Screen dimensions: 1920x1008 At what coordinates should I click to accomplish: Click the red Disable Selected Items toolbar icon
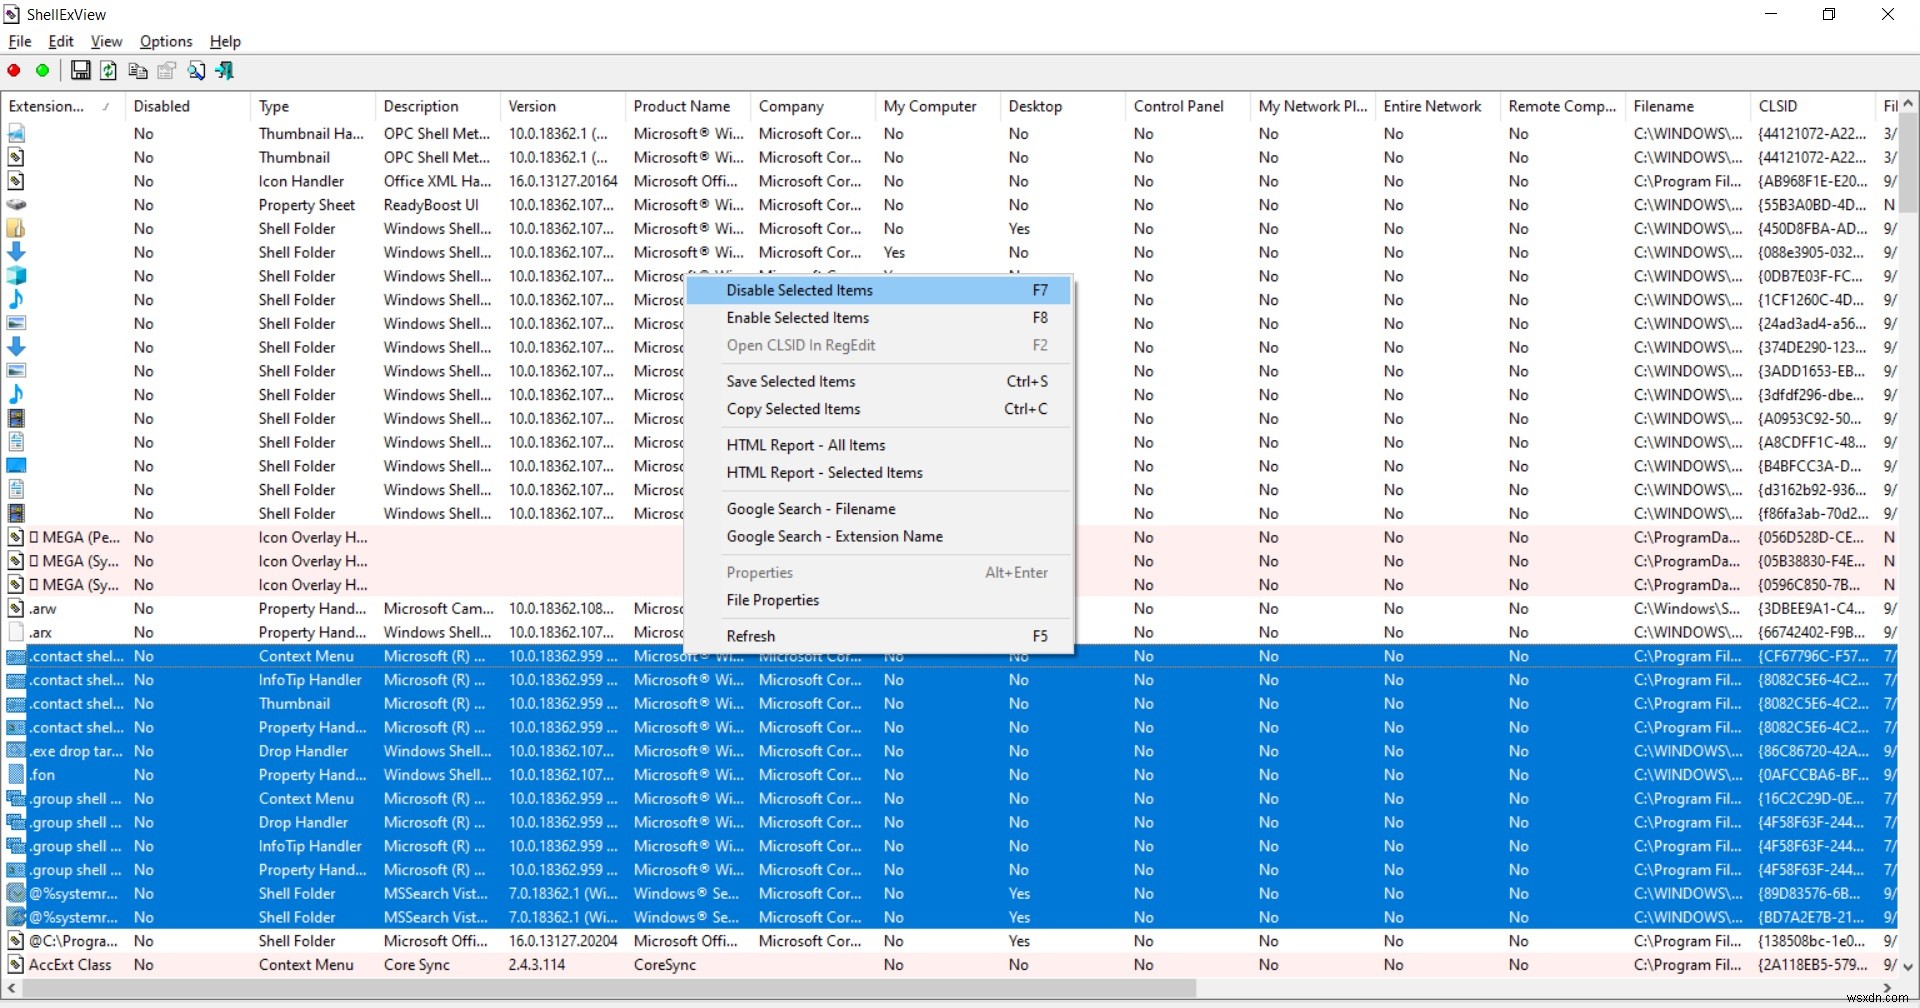point(14,70)
